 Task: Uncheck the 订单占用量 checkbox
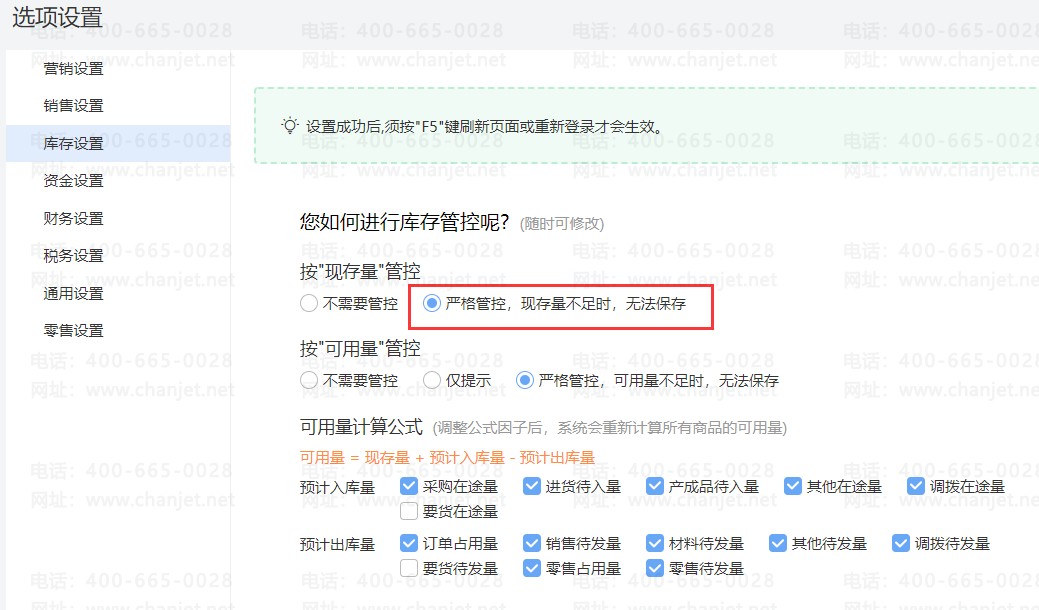click(409, 543)
